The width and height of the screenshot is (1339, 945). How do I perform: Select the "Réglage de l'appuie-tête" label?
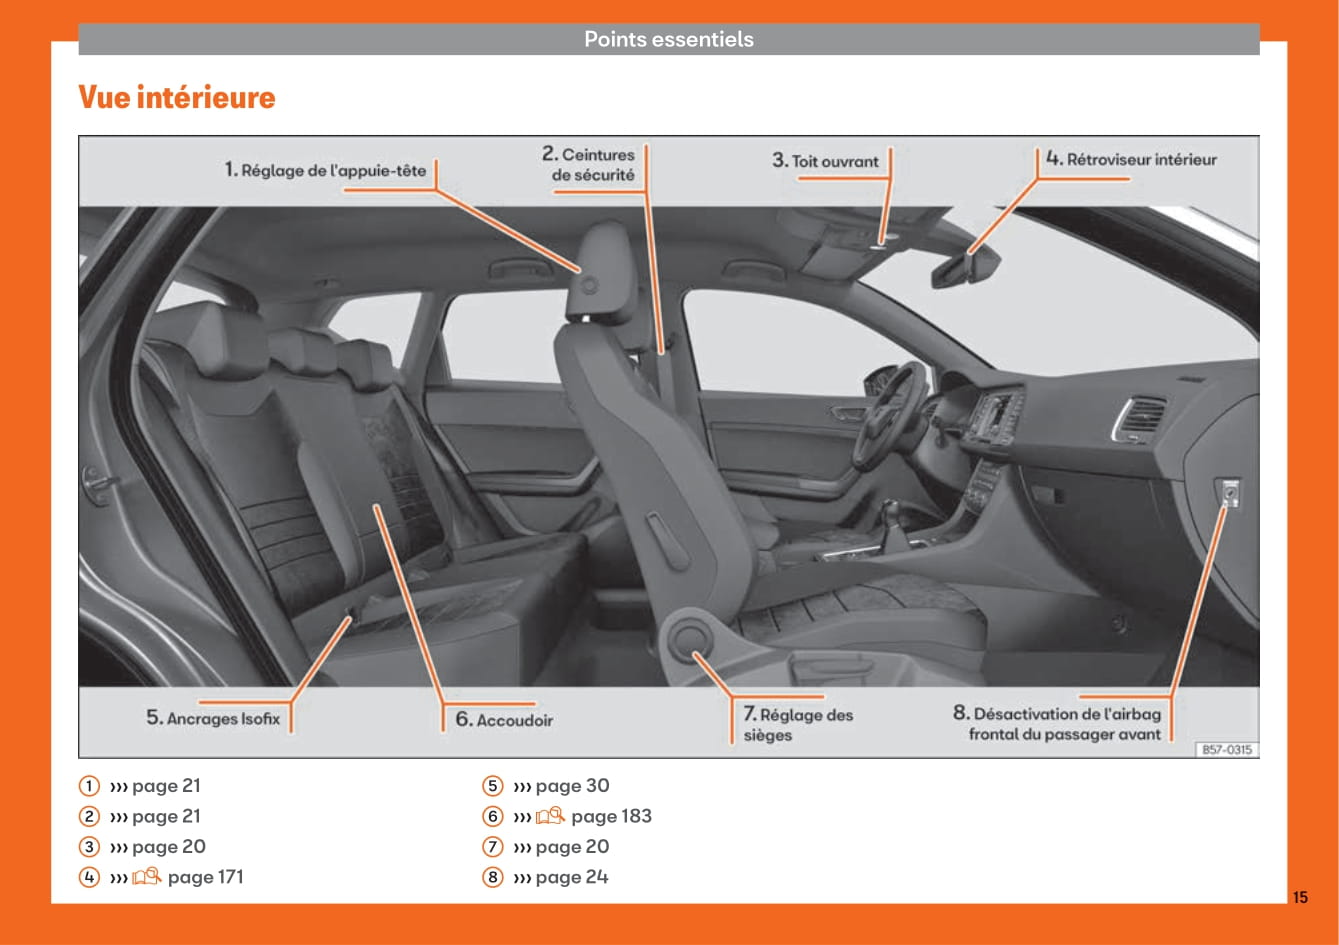tap(325, 170)
